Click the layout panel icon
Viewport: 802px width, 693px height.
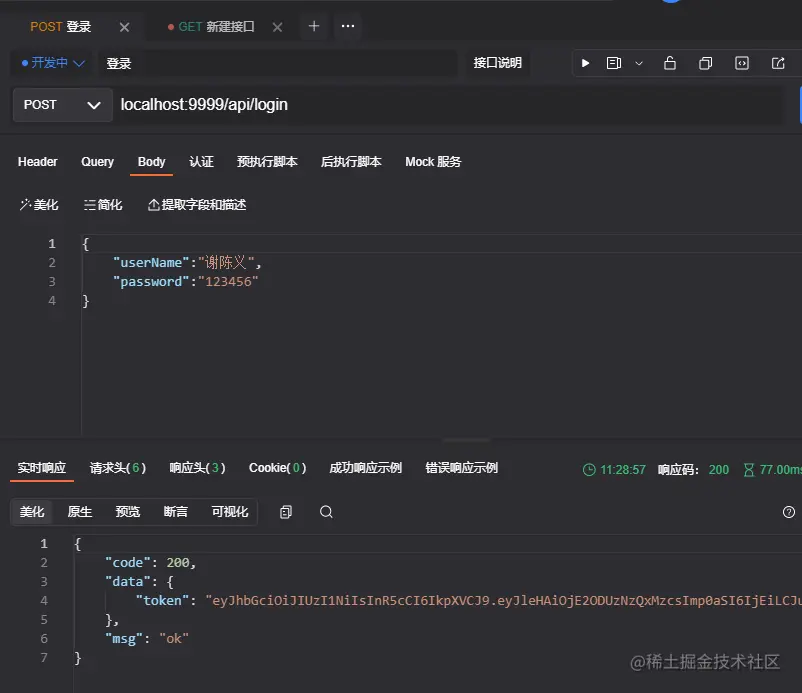pos(614,63)
